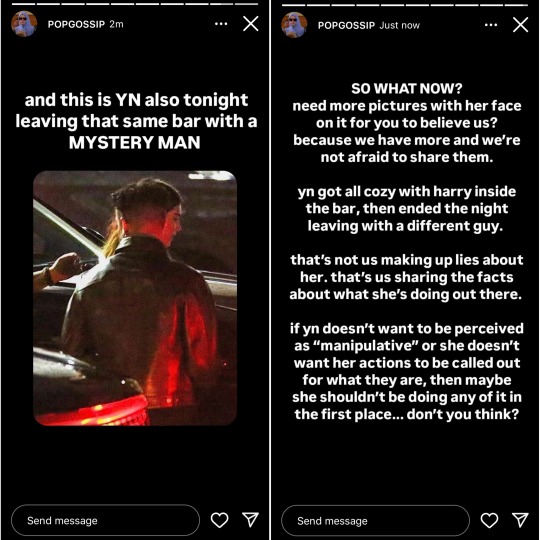This screenshot has width=540, height=540.
Task: Tap POPGOSSIP avatar on the right story
Action: tap(294, 25)
